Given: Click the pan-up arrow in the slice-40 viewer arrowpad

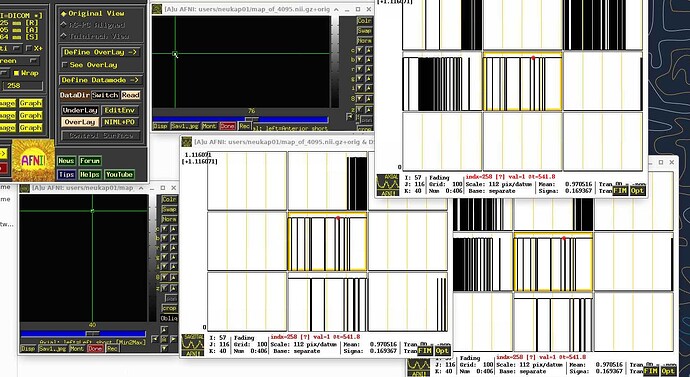Looking at the screenshot, I should tap(164, 329).
